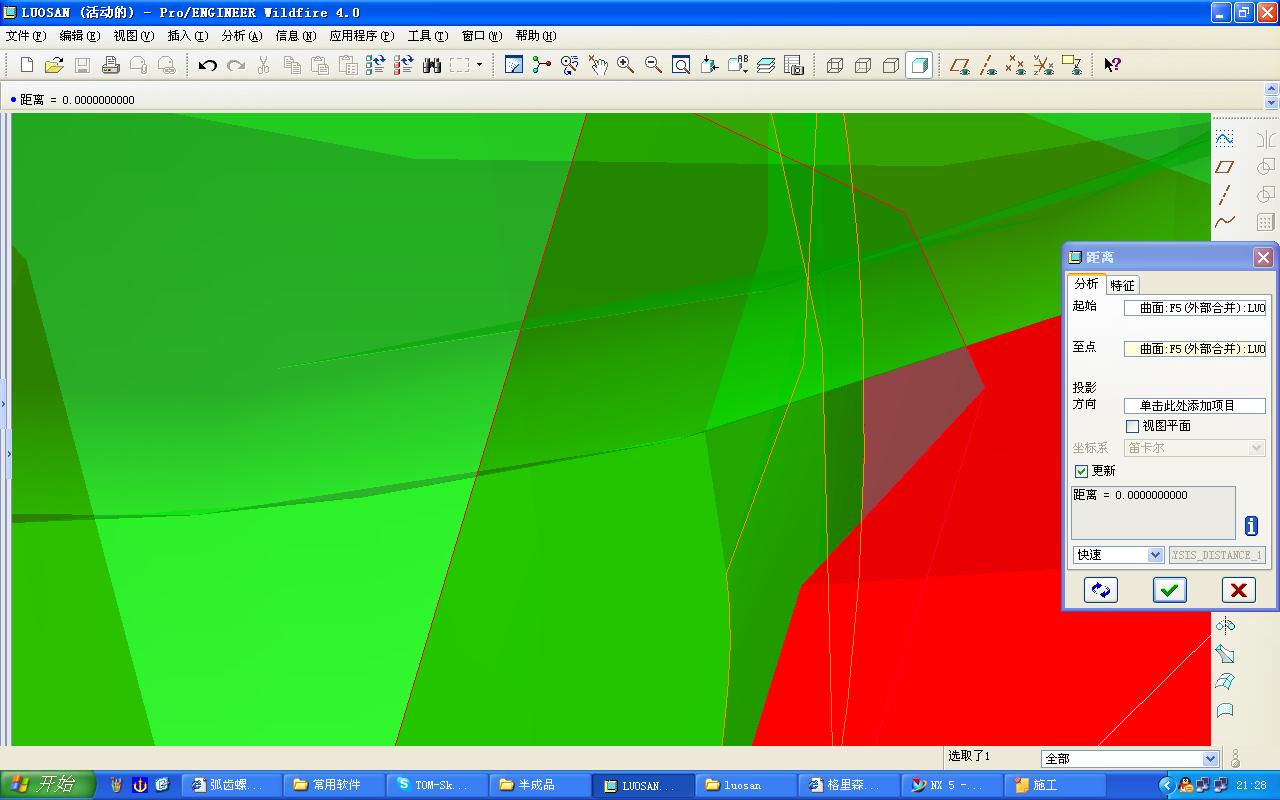
Task: Toggle datum points display on or off
Action: coord(1016,65)
